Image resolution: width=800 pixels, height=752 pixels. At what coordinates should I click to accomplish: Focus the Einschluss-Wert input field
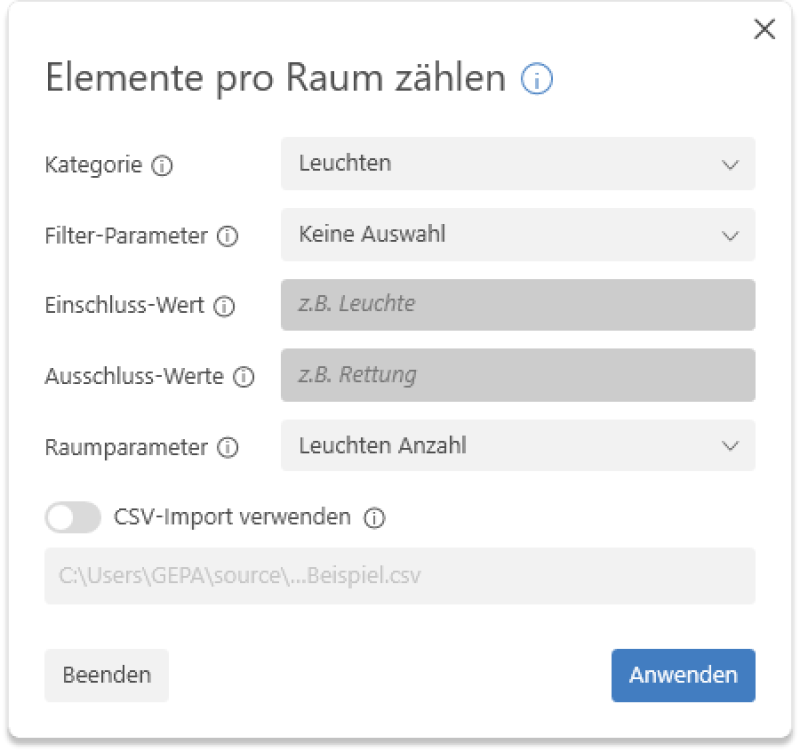(517, 305)
